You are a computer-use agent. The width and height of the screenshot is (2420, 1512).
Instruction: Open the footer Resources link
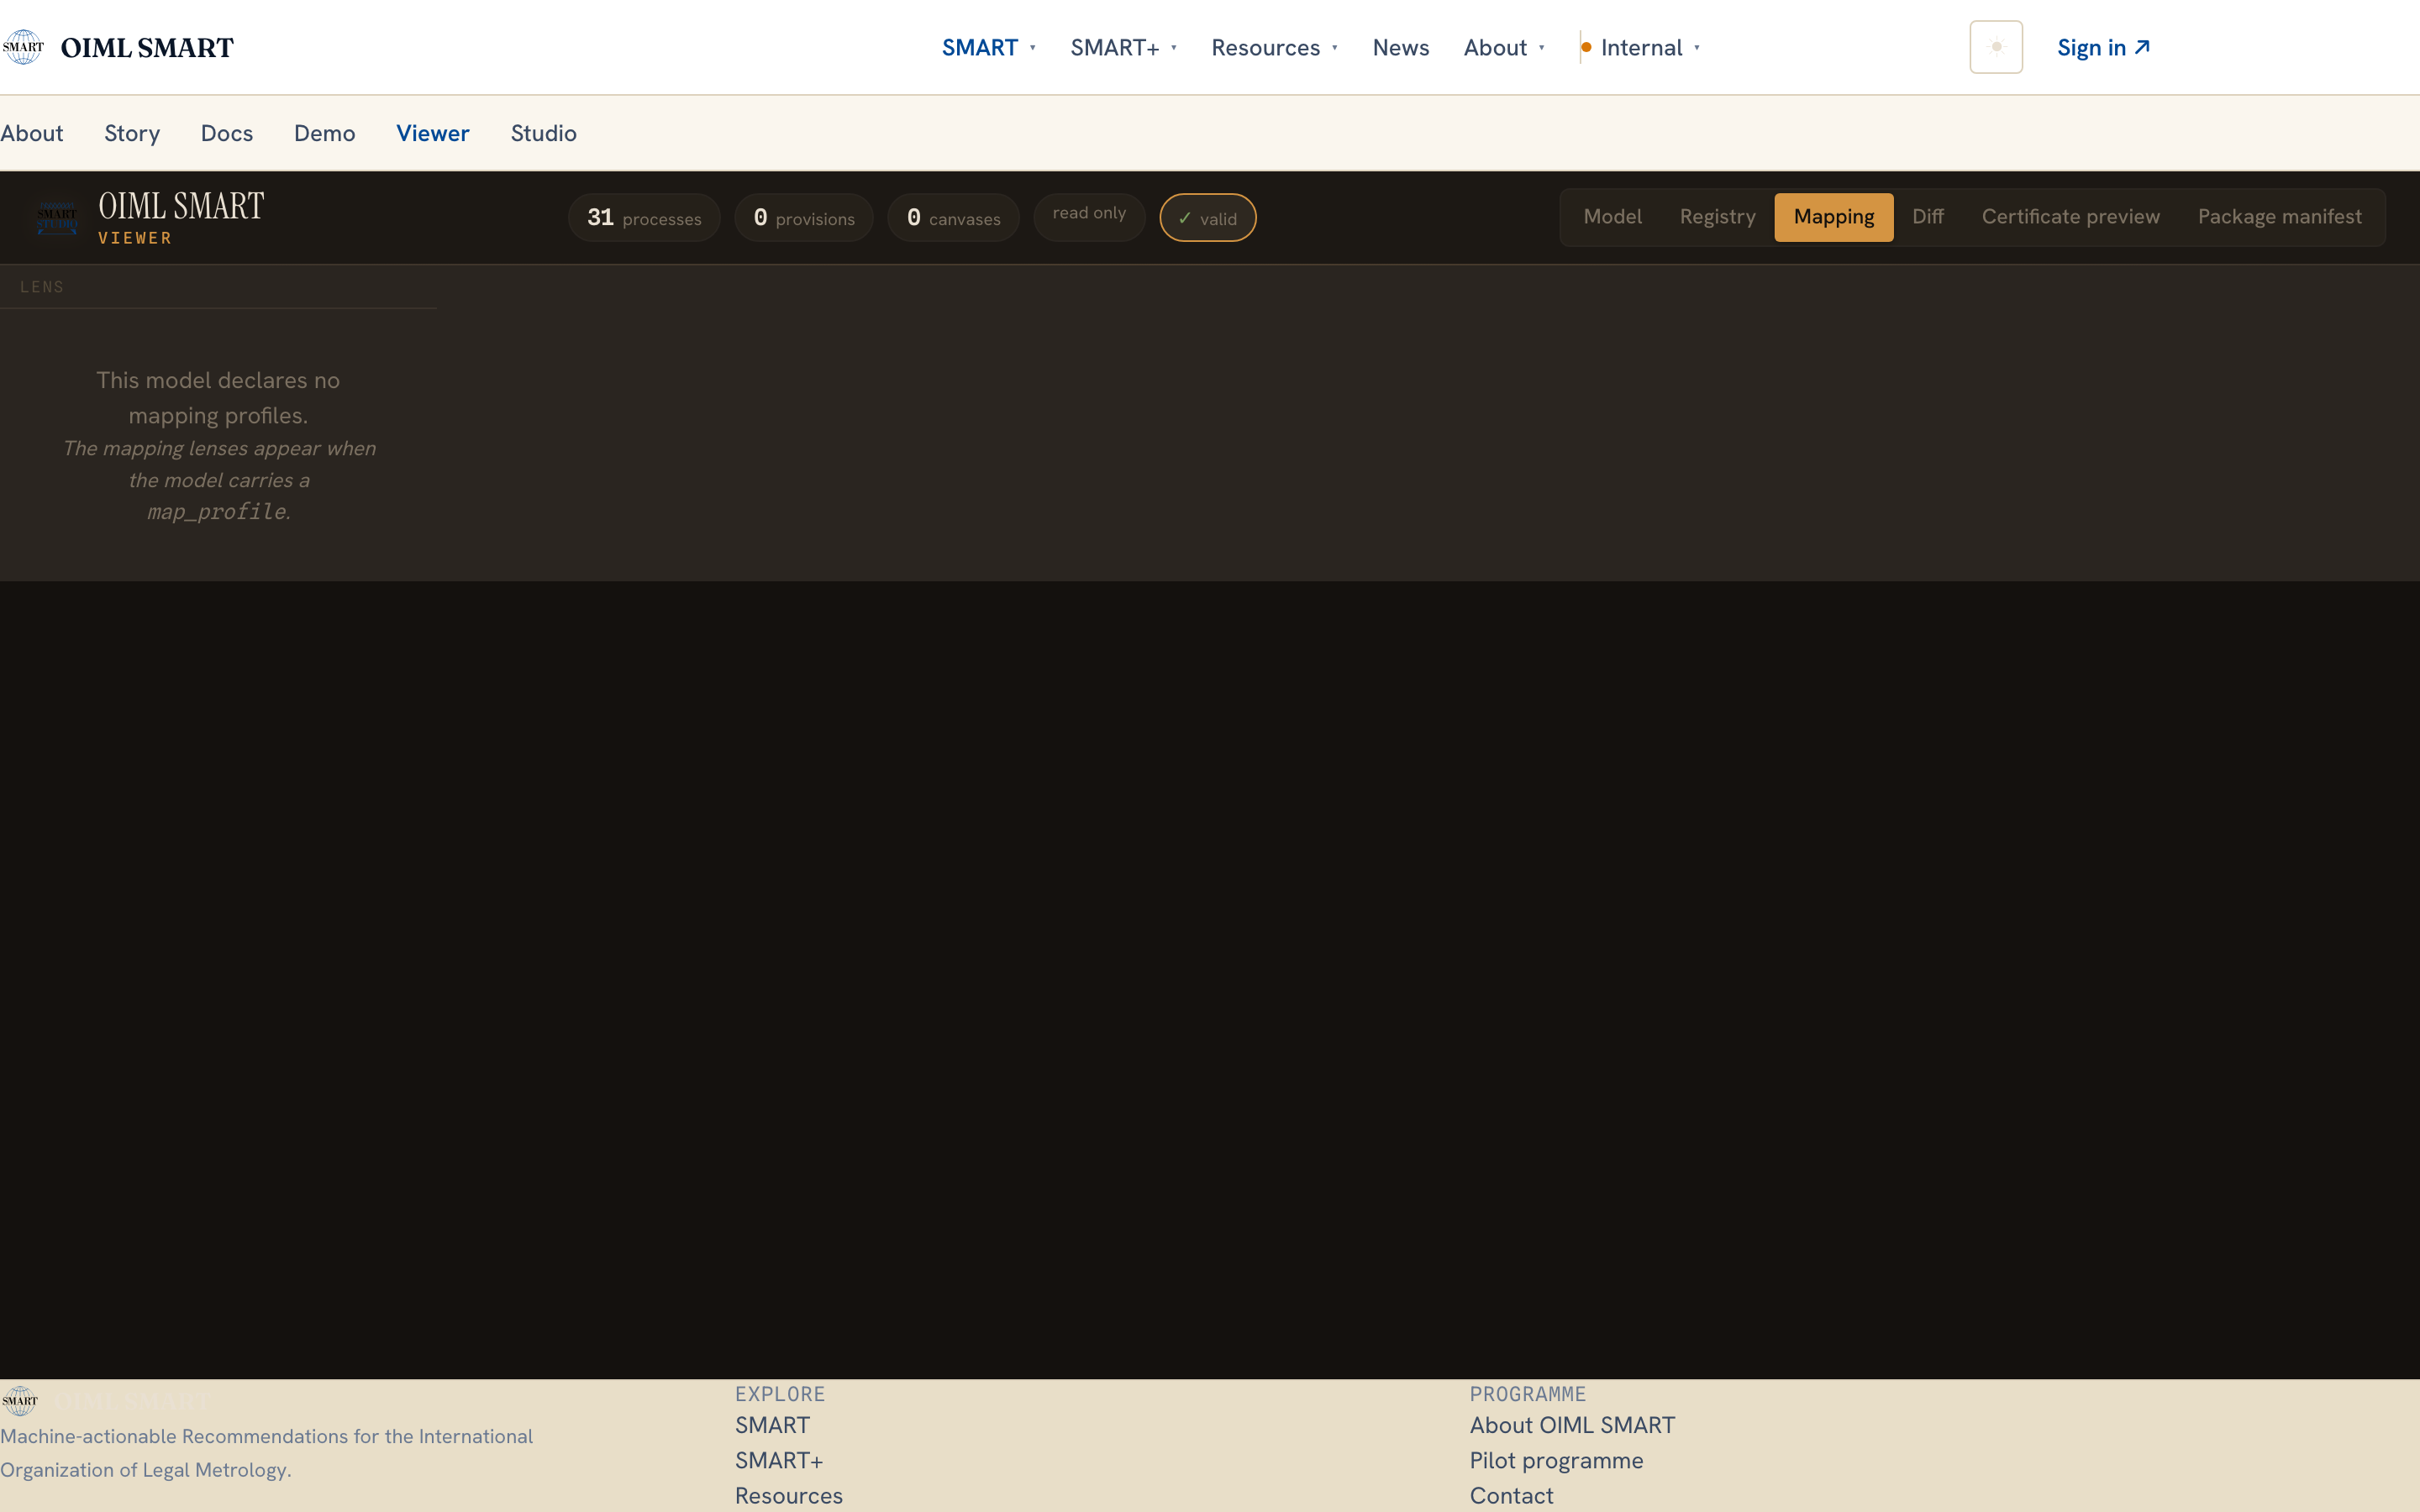point(789,1495)
